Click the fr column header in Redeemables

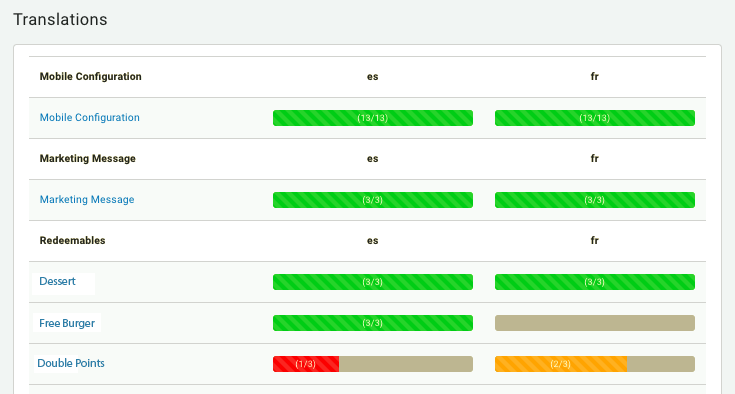595,241
